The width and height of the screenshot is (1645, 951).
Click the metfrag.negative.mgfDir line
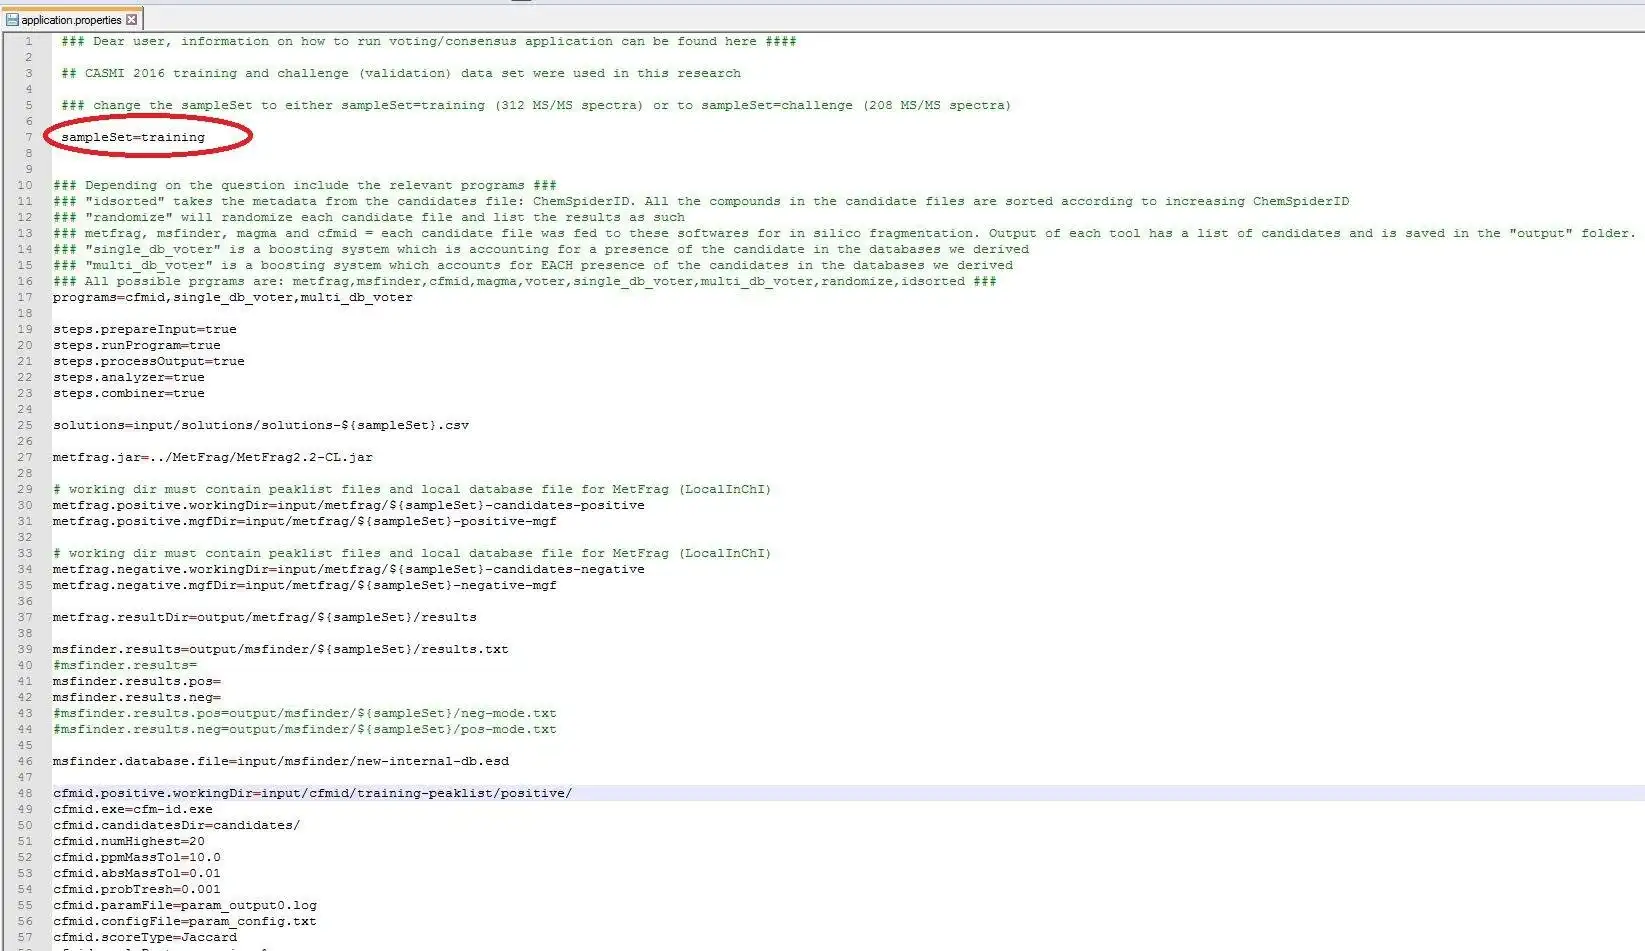[x=305, y=585]
